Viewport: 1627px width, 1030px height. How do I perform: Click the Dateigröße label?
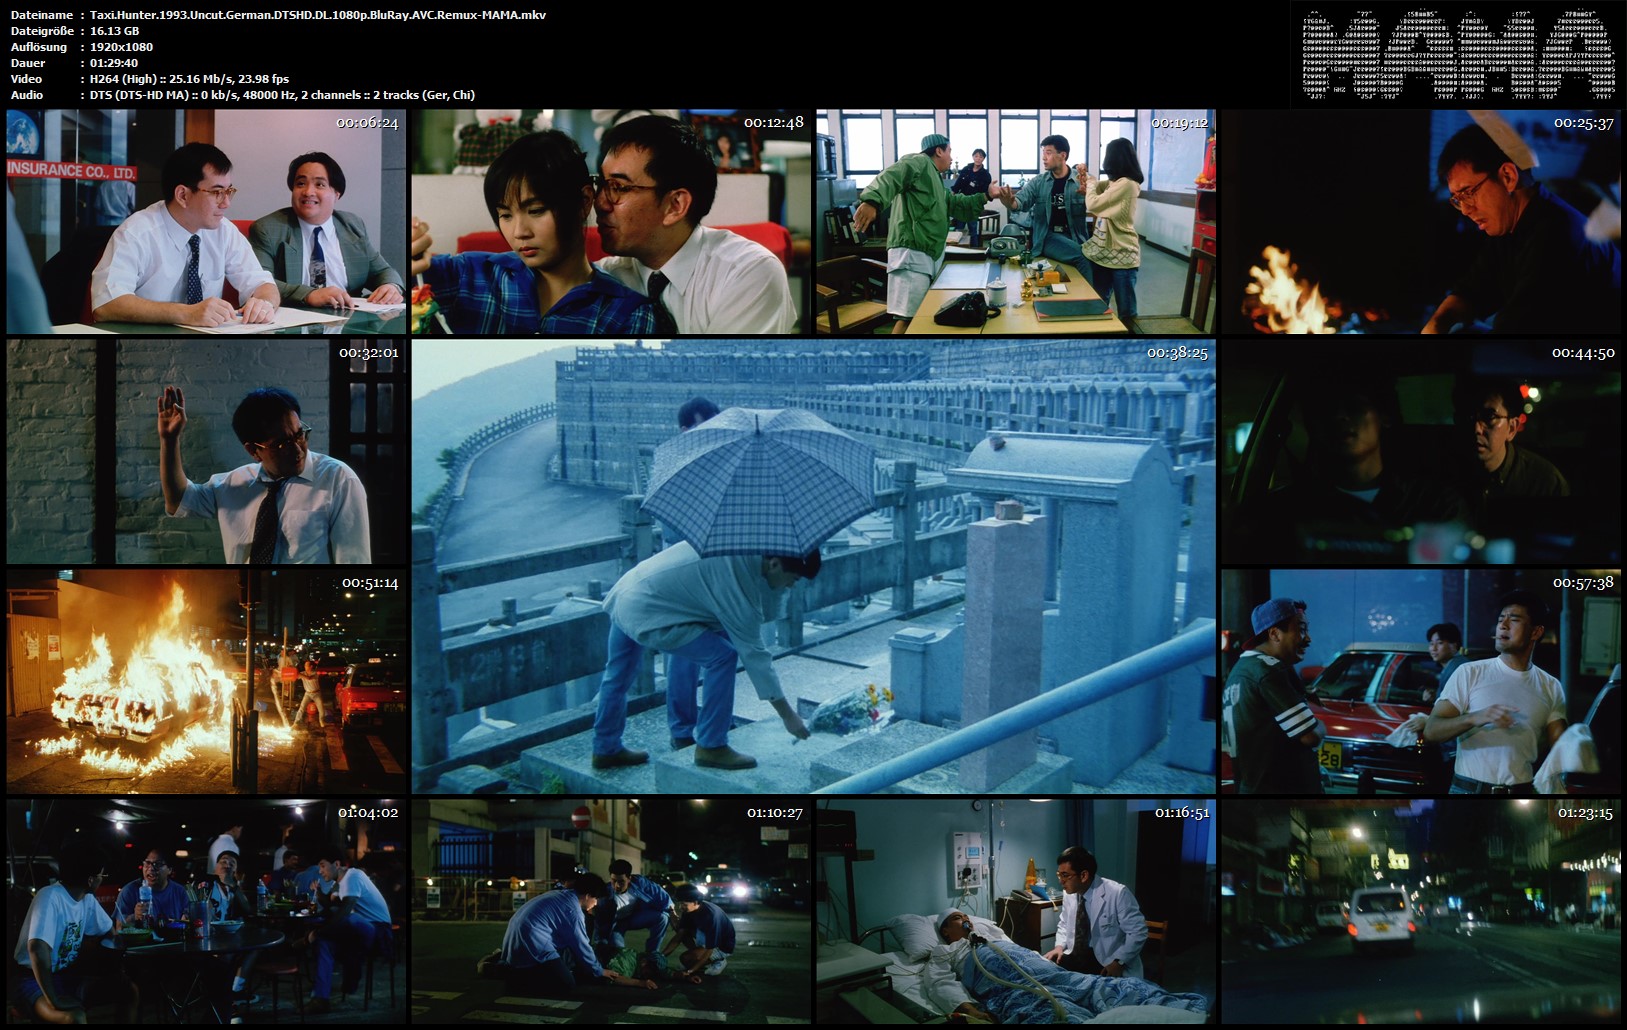click(42, 31)
